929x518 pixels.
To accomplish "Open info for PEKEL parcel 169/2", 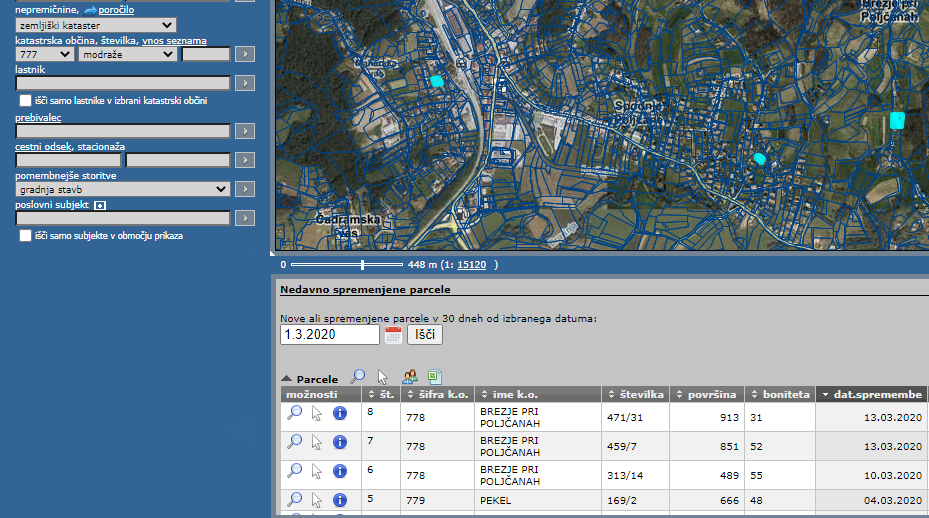I will pyautogui.click(x=339, y=499).
